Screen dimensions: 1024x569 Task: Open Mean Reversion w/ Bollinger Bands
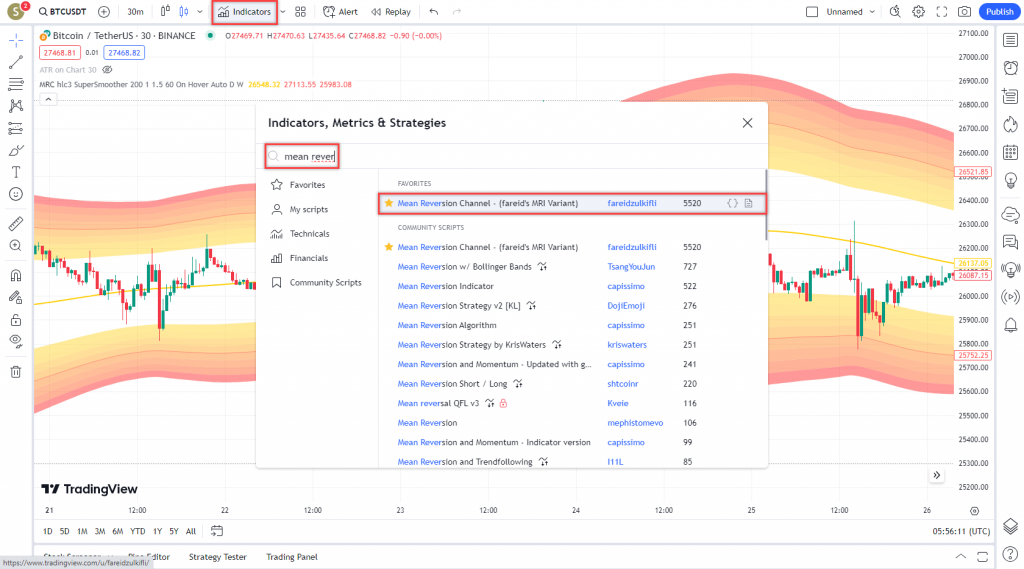coord(464,267)
